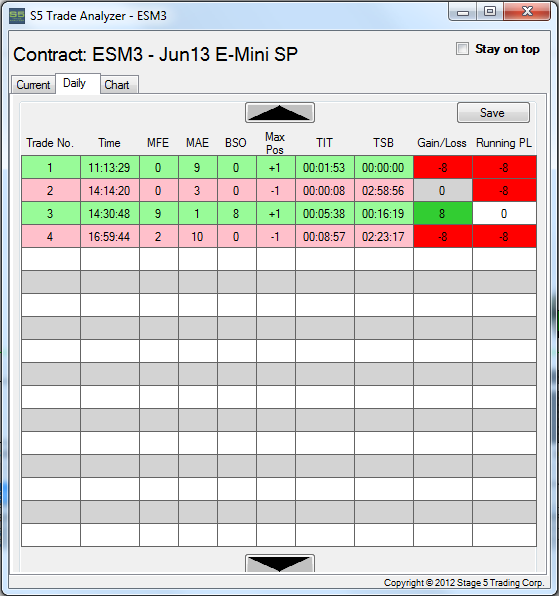Select trade number 1 cell
559x596 pixels.
51,167
